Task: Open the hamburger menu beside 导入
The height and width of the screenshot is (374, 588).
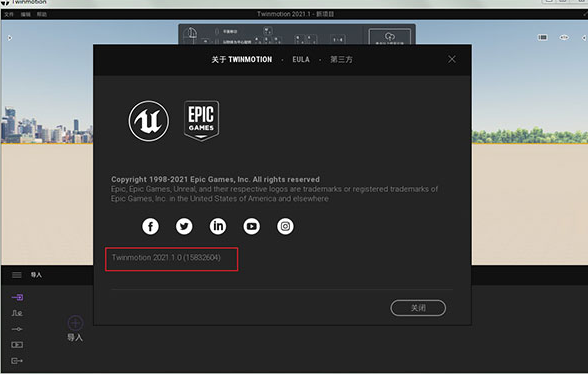Action: tap(16, 275)
